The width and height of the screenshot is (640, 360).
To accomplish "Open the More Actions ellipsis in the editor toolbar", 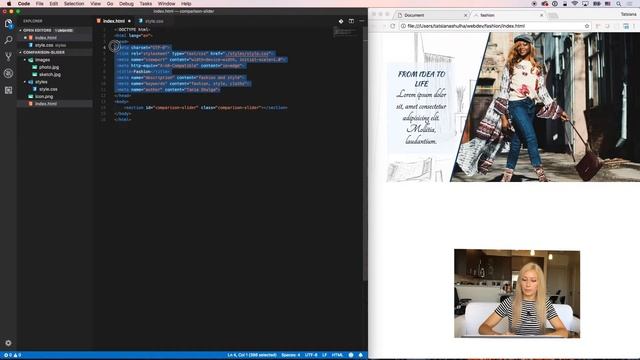I will pos(362,21).
